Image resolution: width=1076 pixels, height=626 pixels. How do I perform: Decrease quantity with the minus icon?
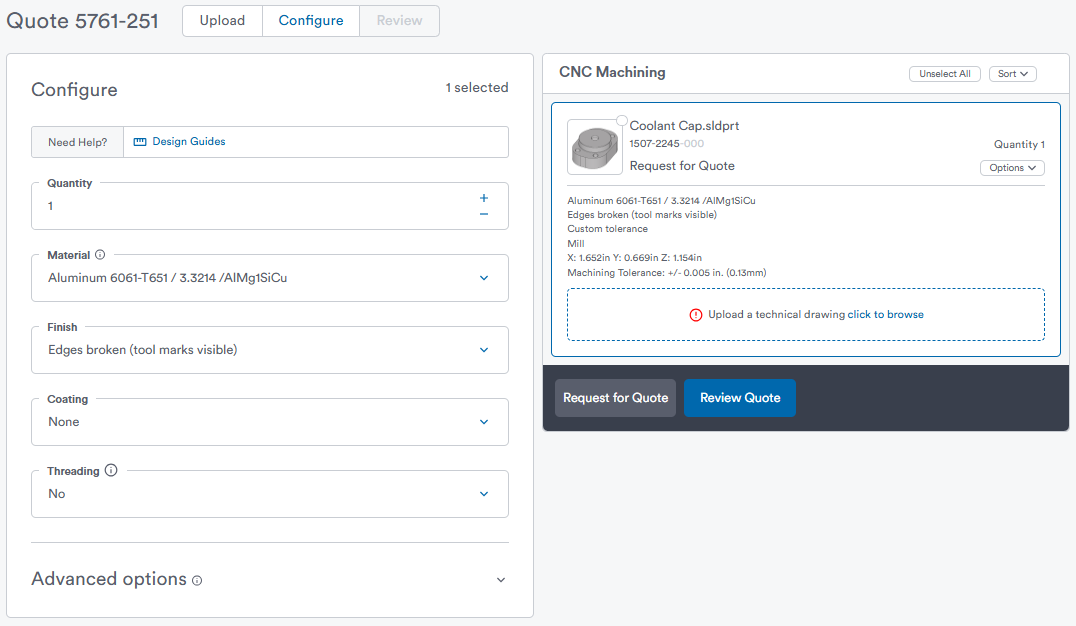click(x=484, y=214)
